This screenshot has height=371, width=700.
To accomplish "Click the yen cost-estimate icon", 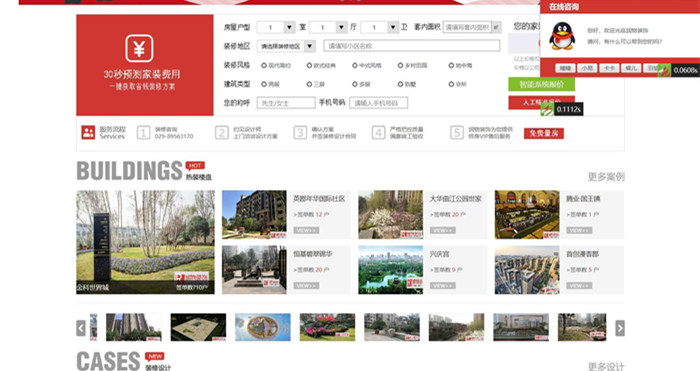I will pos(139,48).
